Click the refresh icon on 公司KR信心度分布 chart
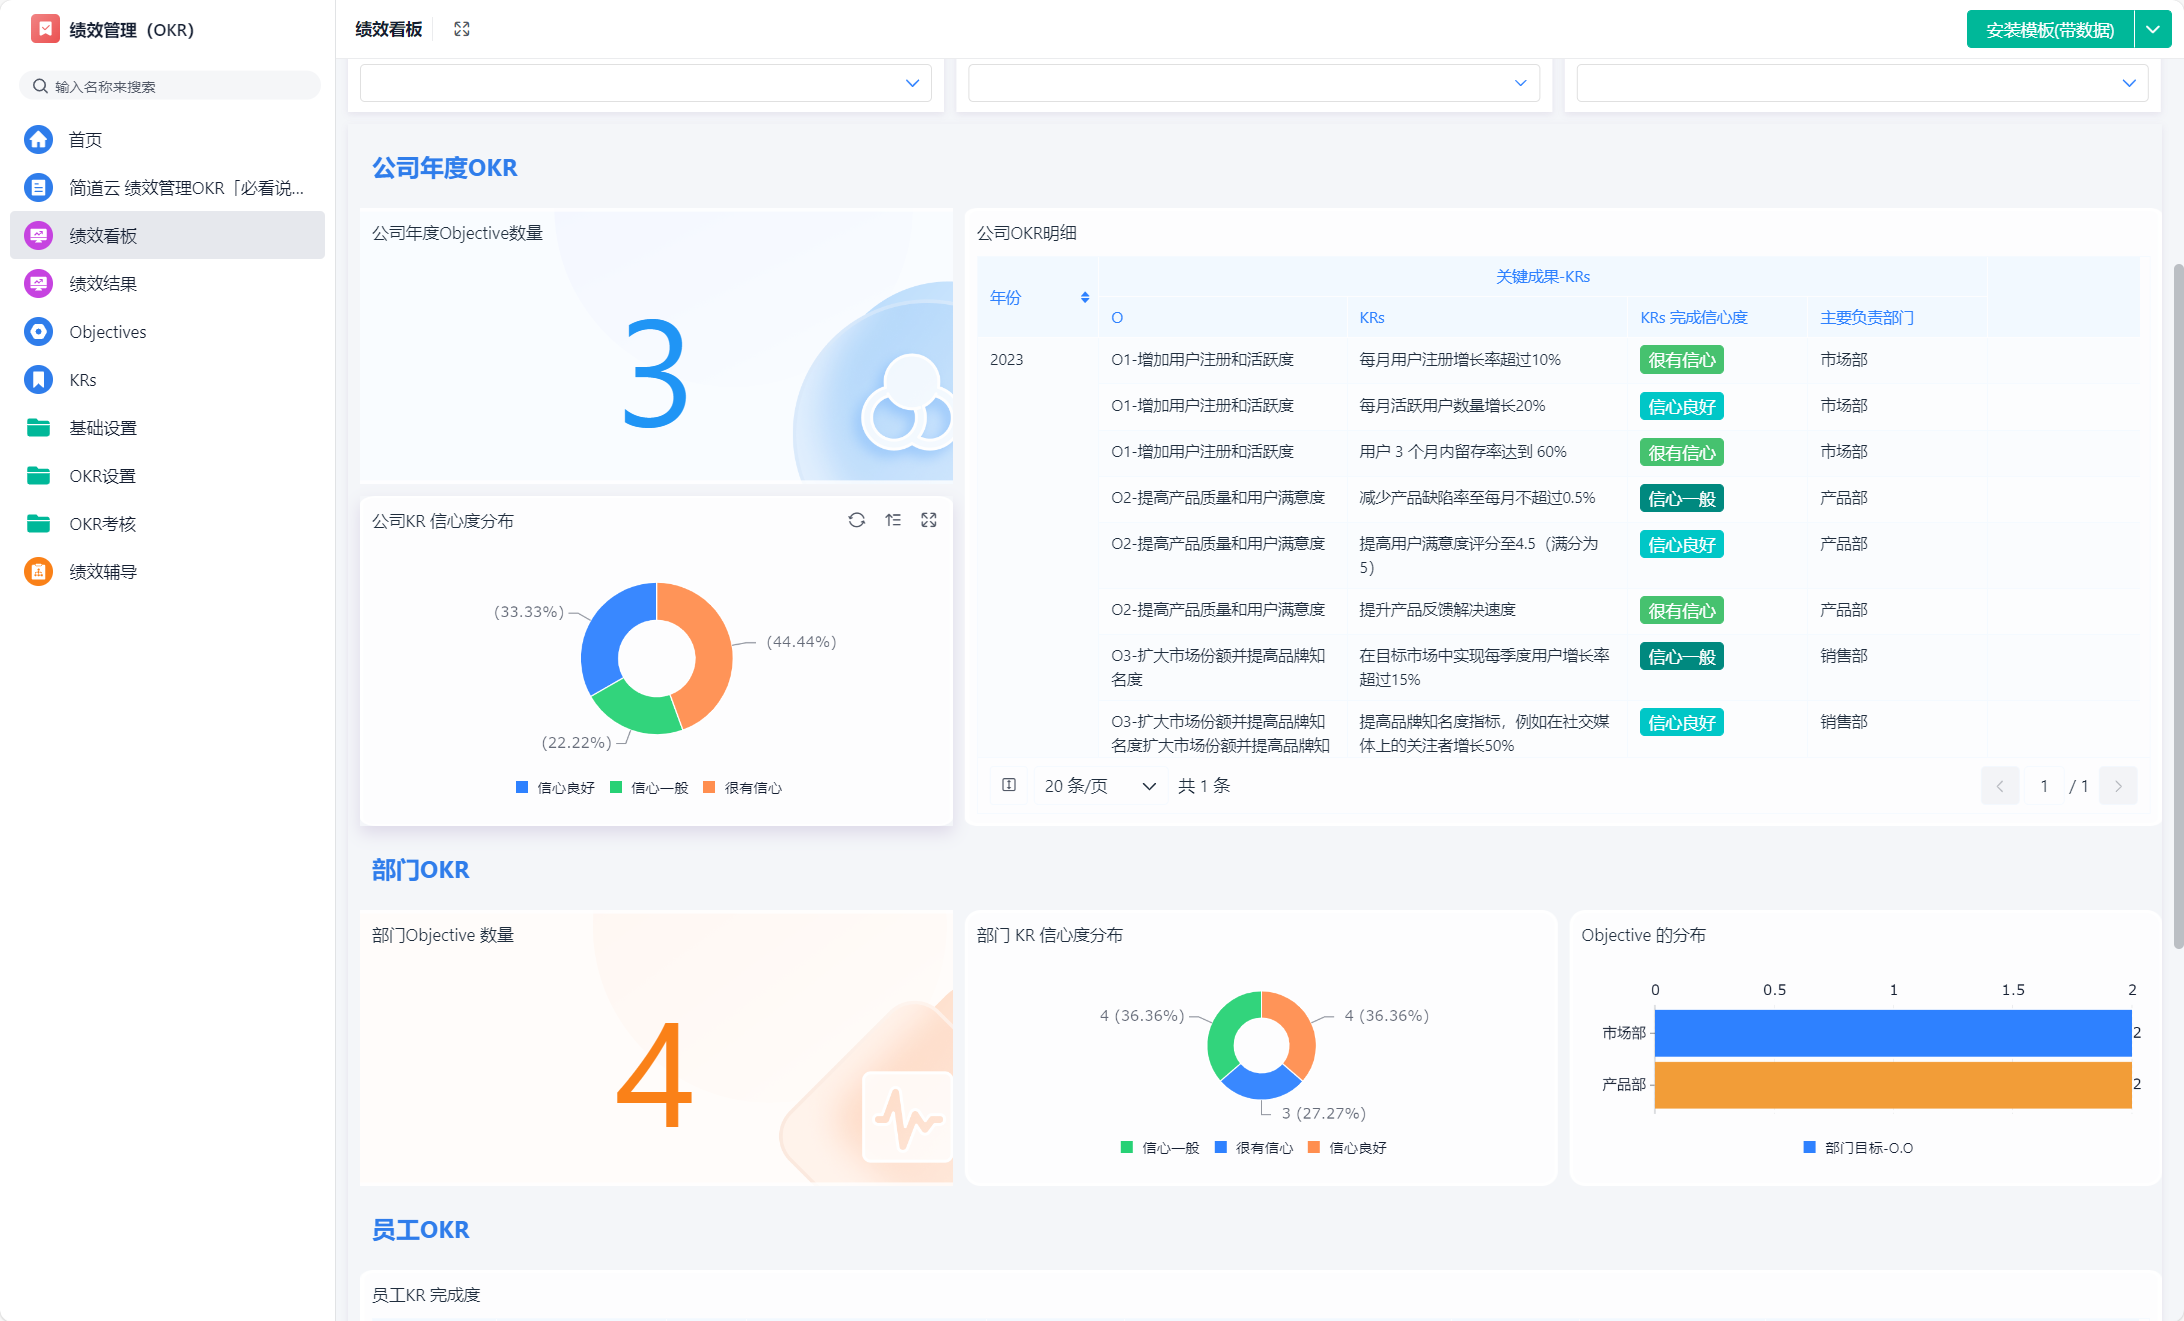The height and width of the screenshot is (1321, 2184). tap(856, 520)
